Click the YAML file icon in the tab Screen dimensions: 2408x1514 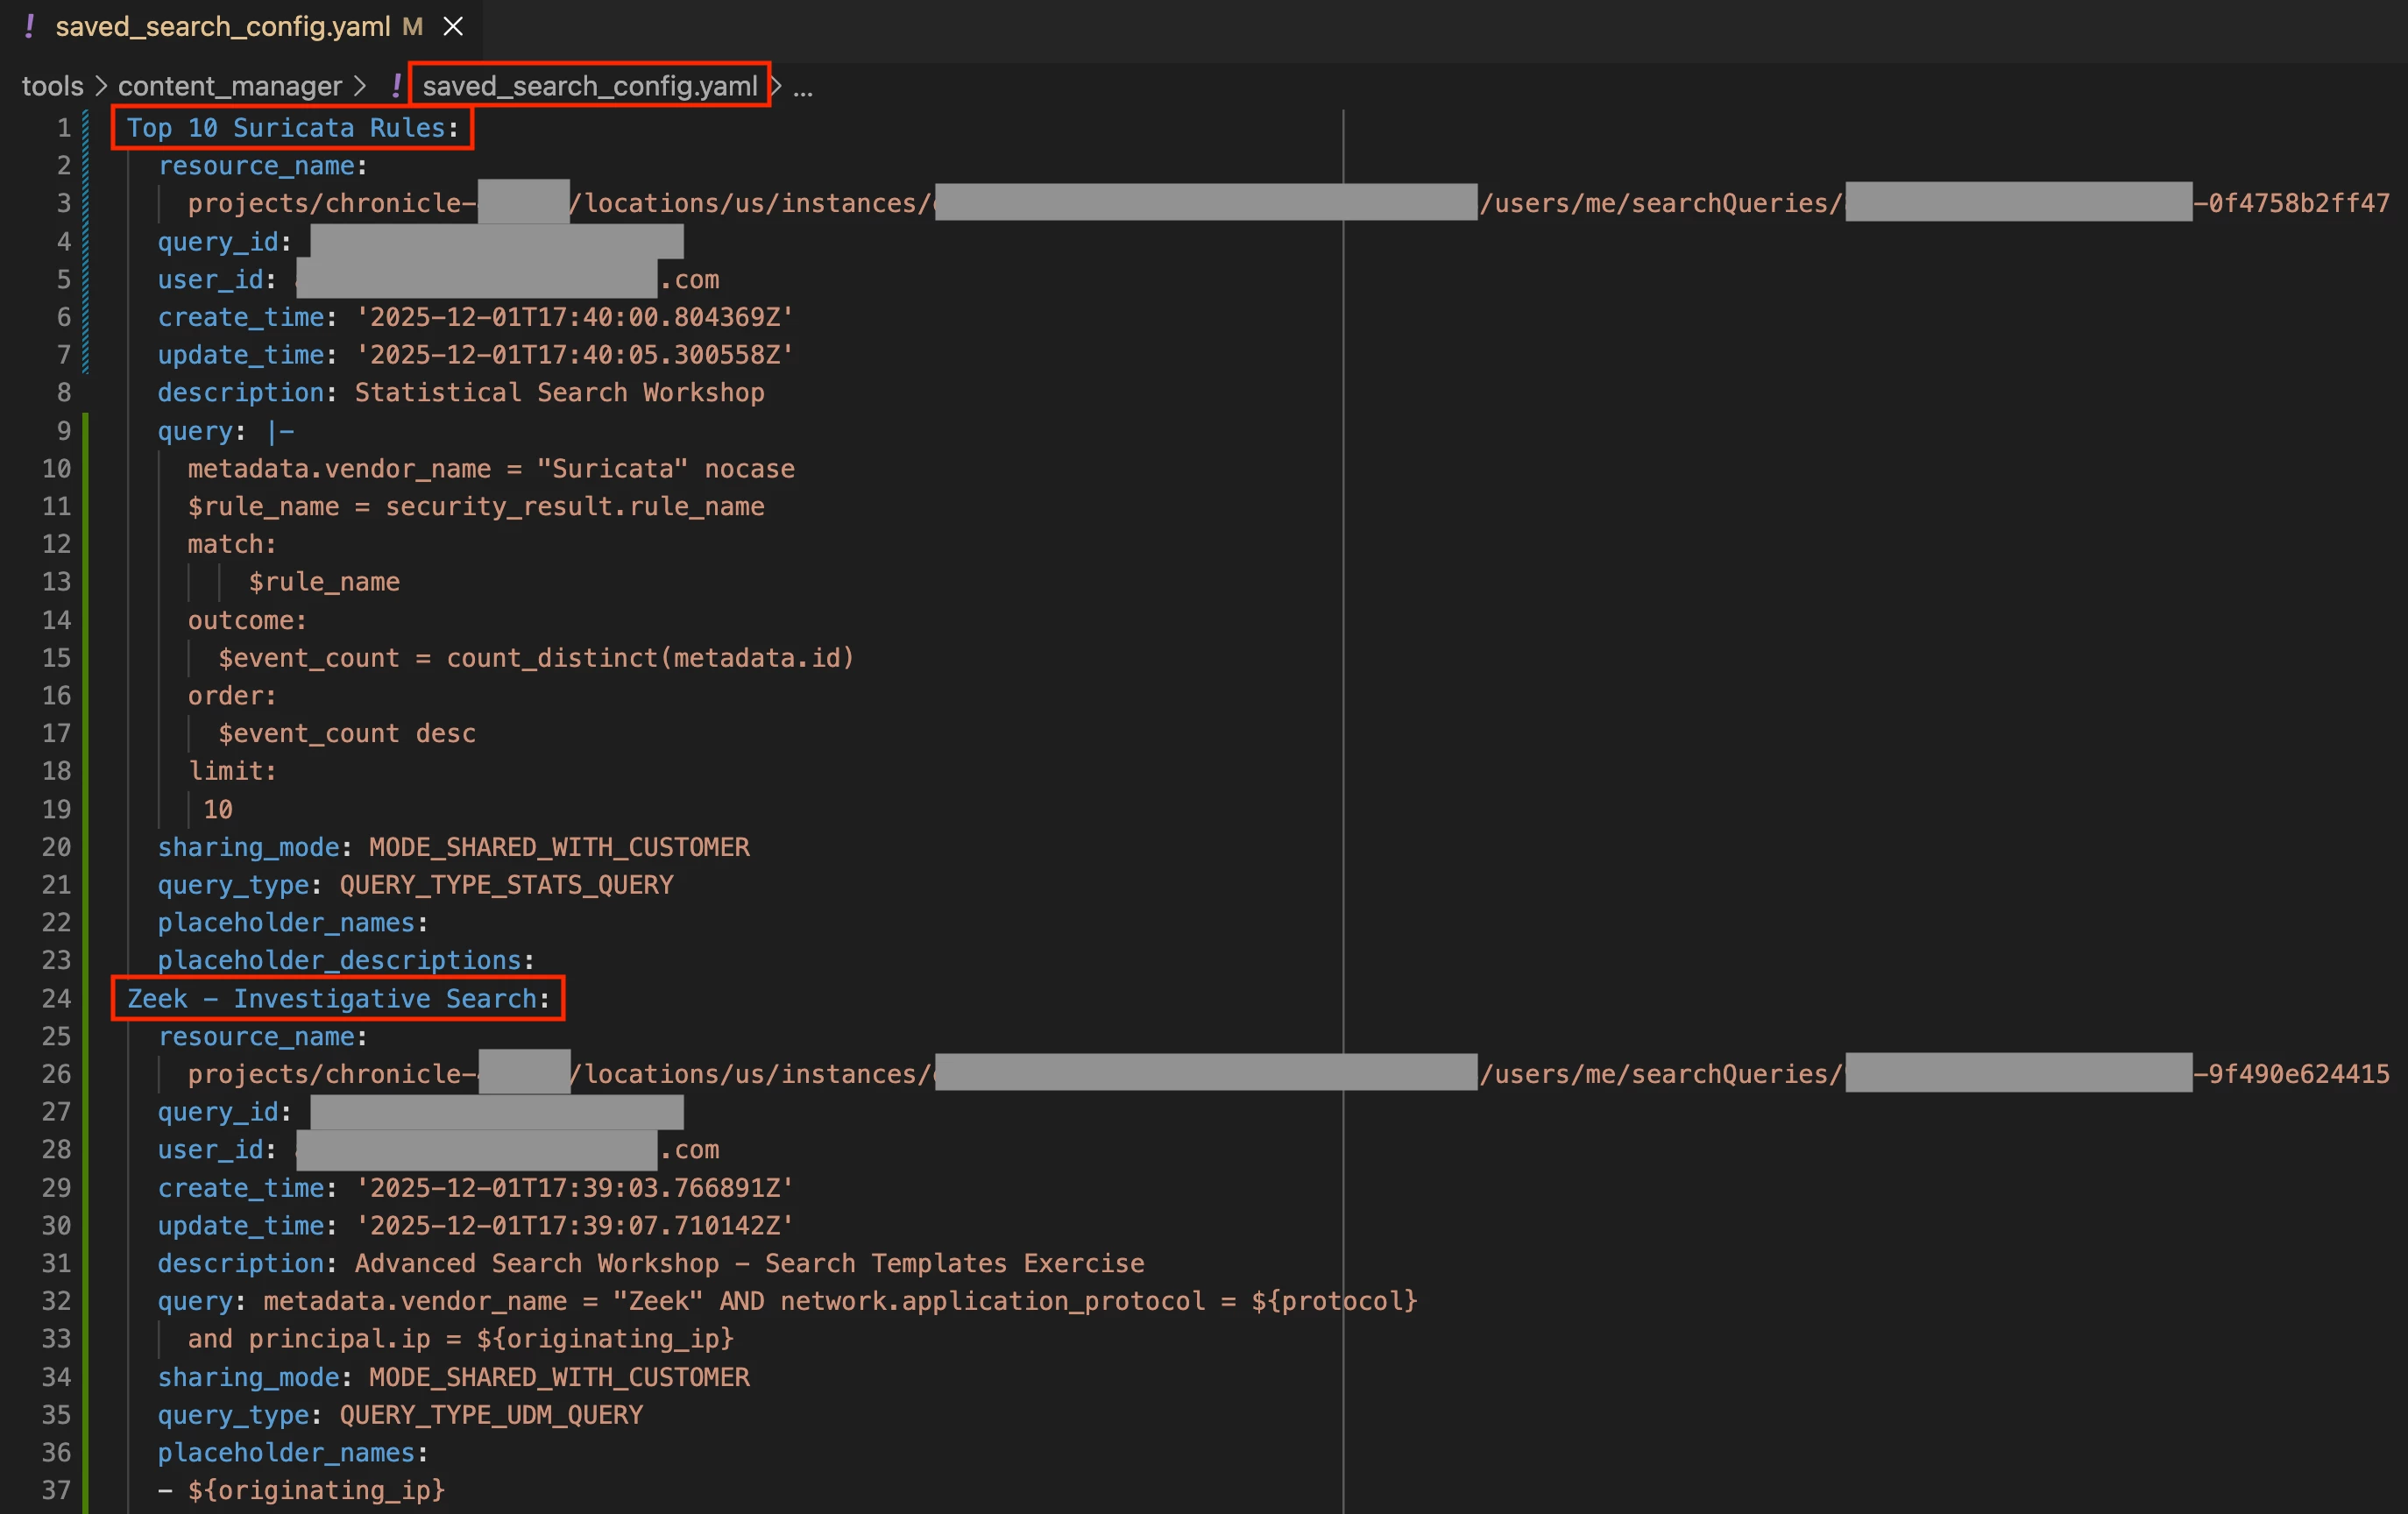30,27
